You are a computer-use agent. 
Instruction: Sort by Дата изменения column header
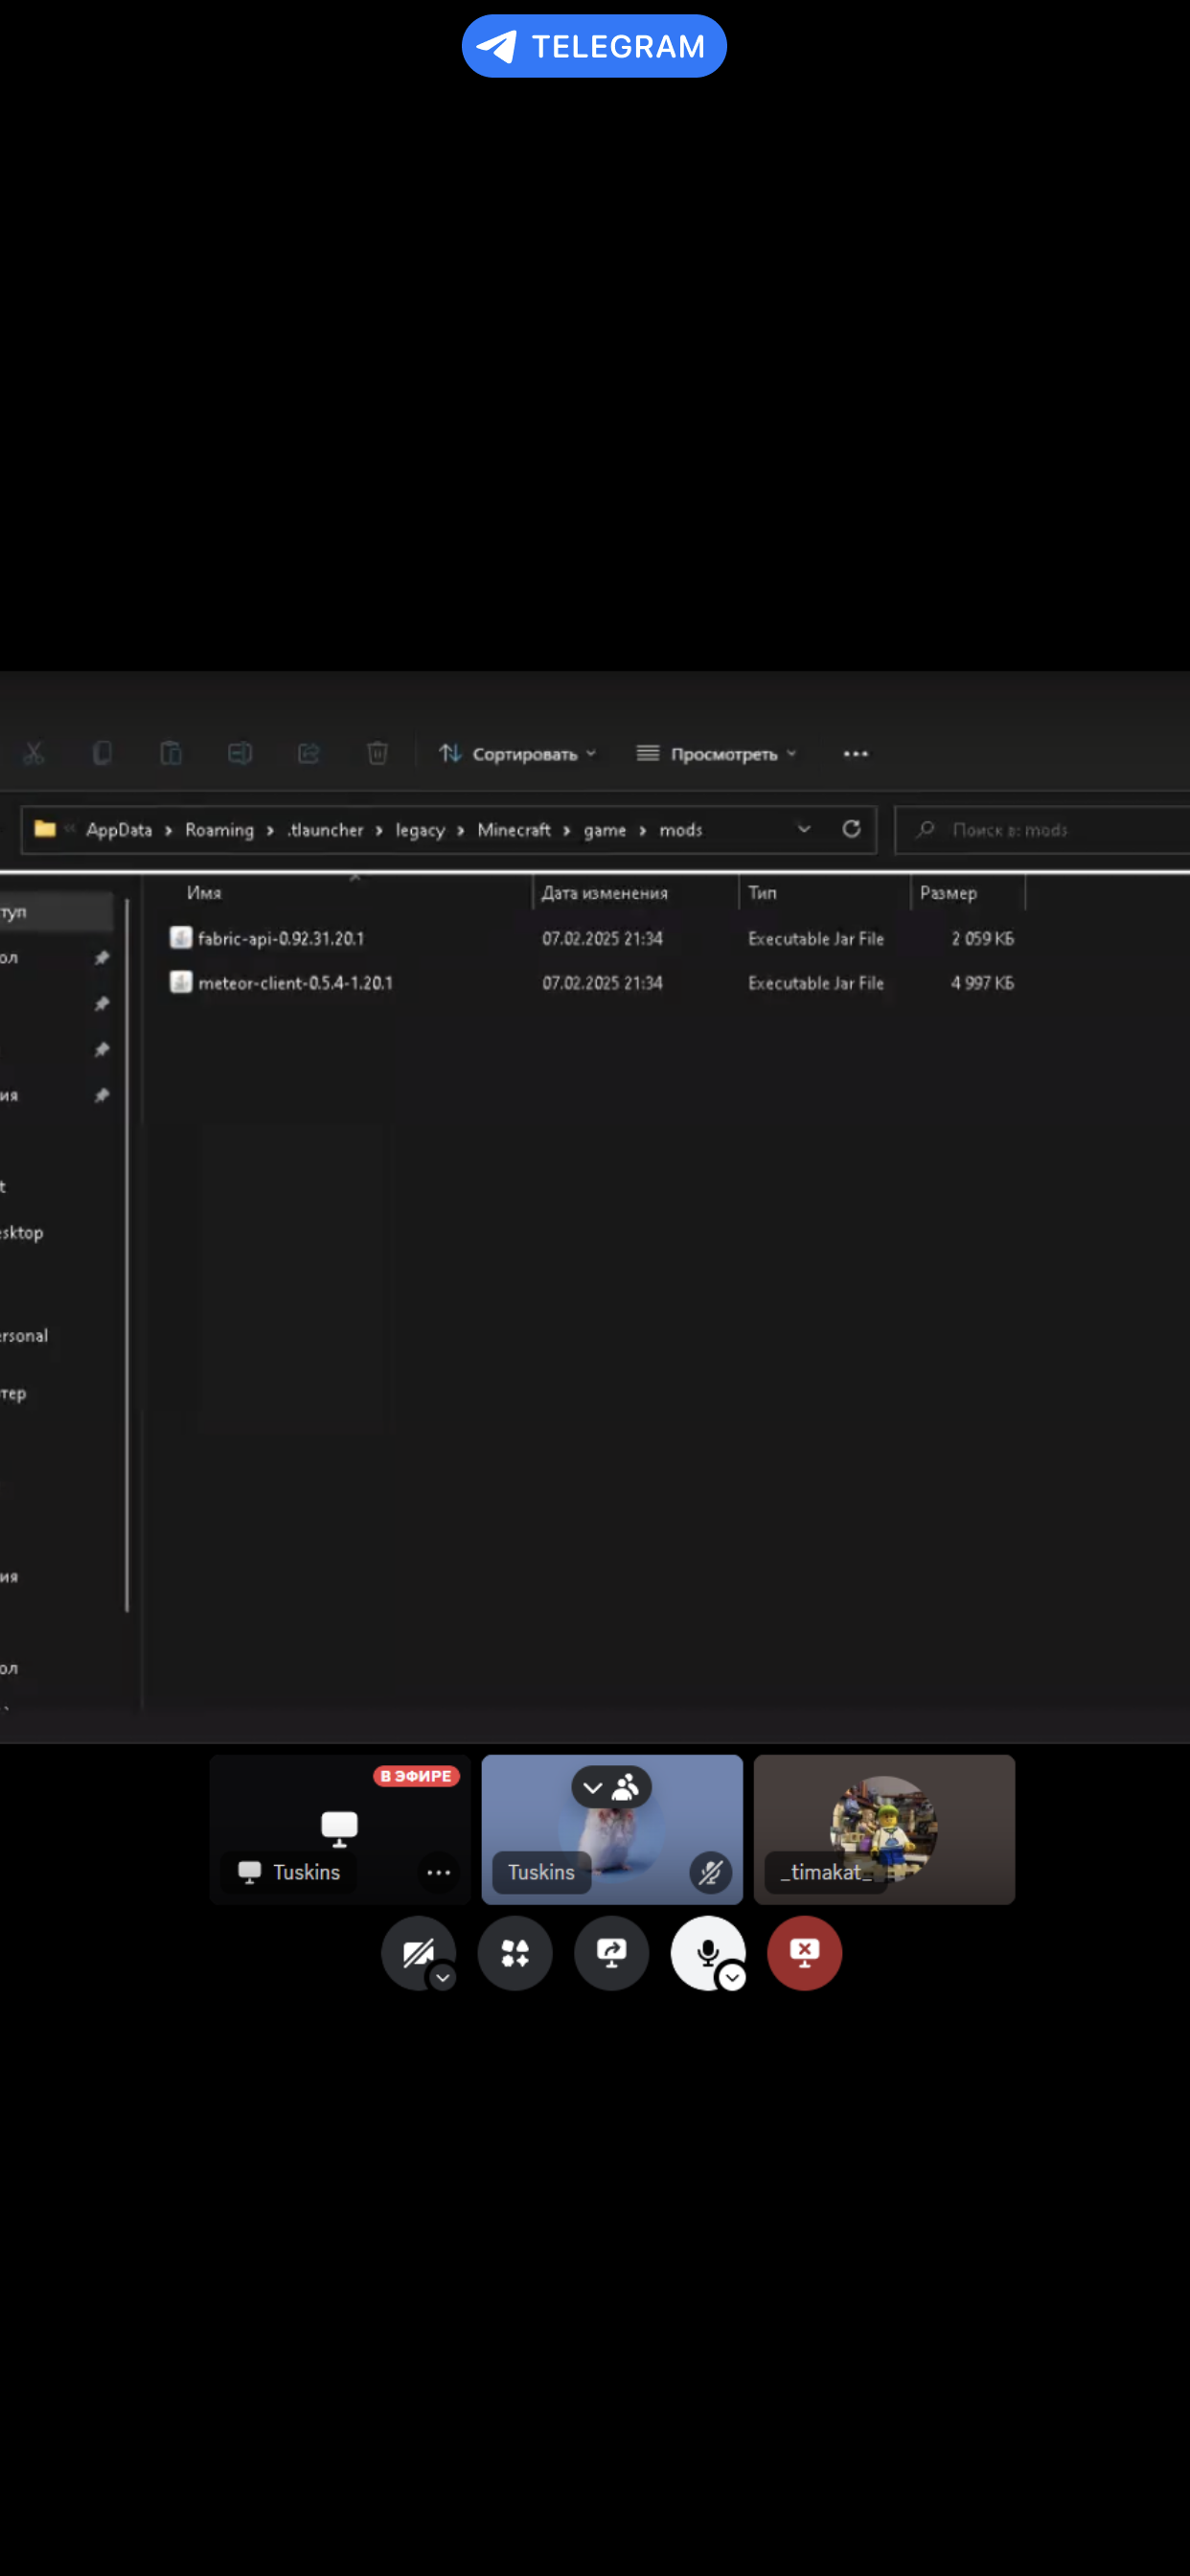tap(605, 893)
